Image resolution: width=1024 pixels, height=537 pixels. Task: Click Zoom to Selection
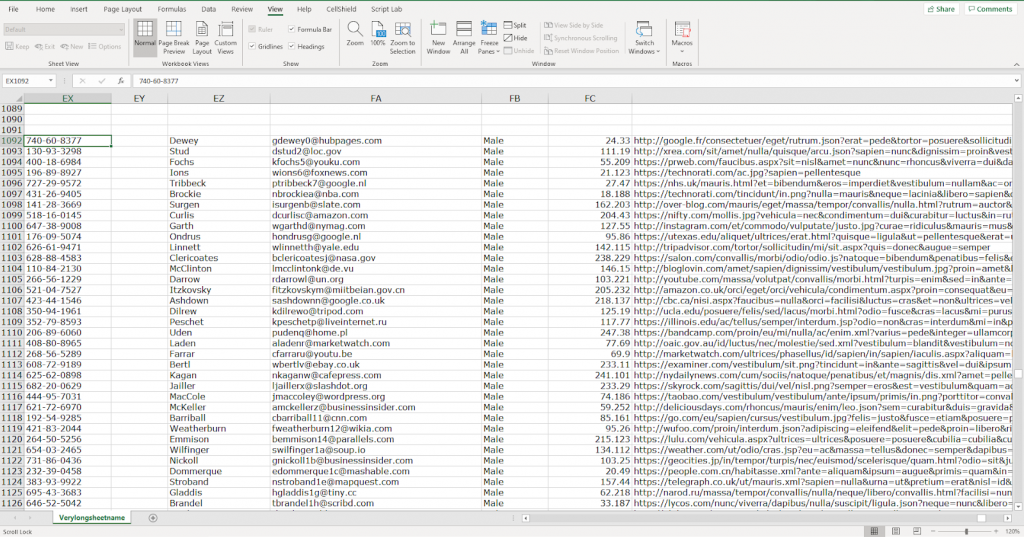click(x=403, y=37)
